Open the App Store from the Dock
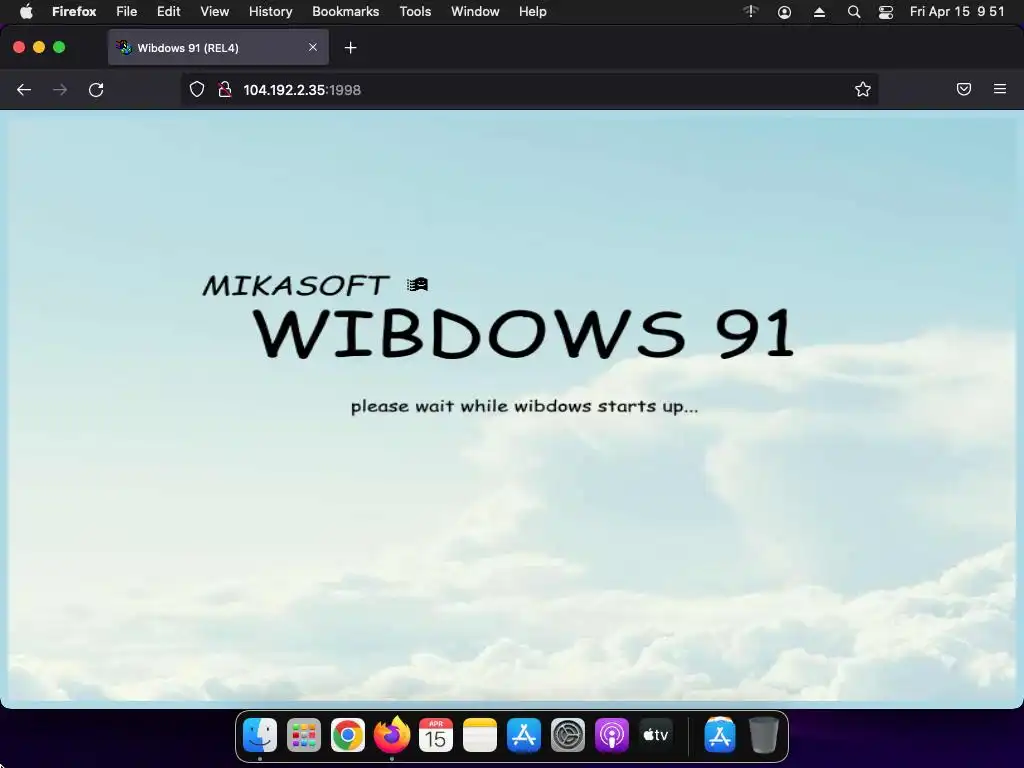Screen dimensions: 1024x768 click(524, 735)
